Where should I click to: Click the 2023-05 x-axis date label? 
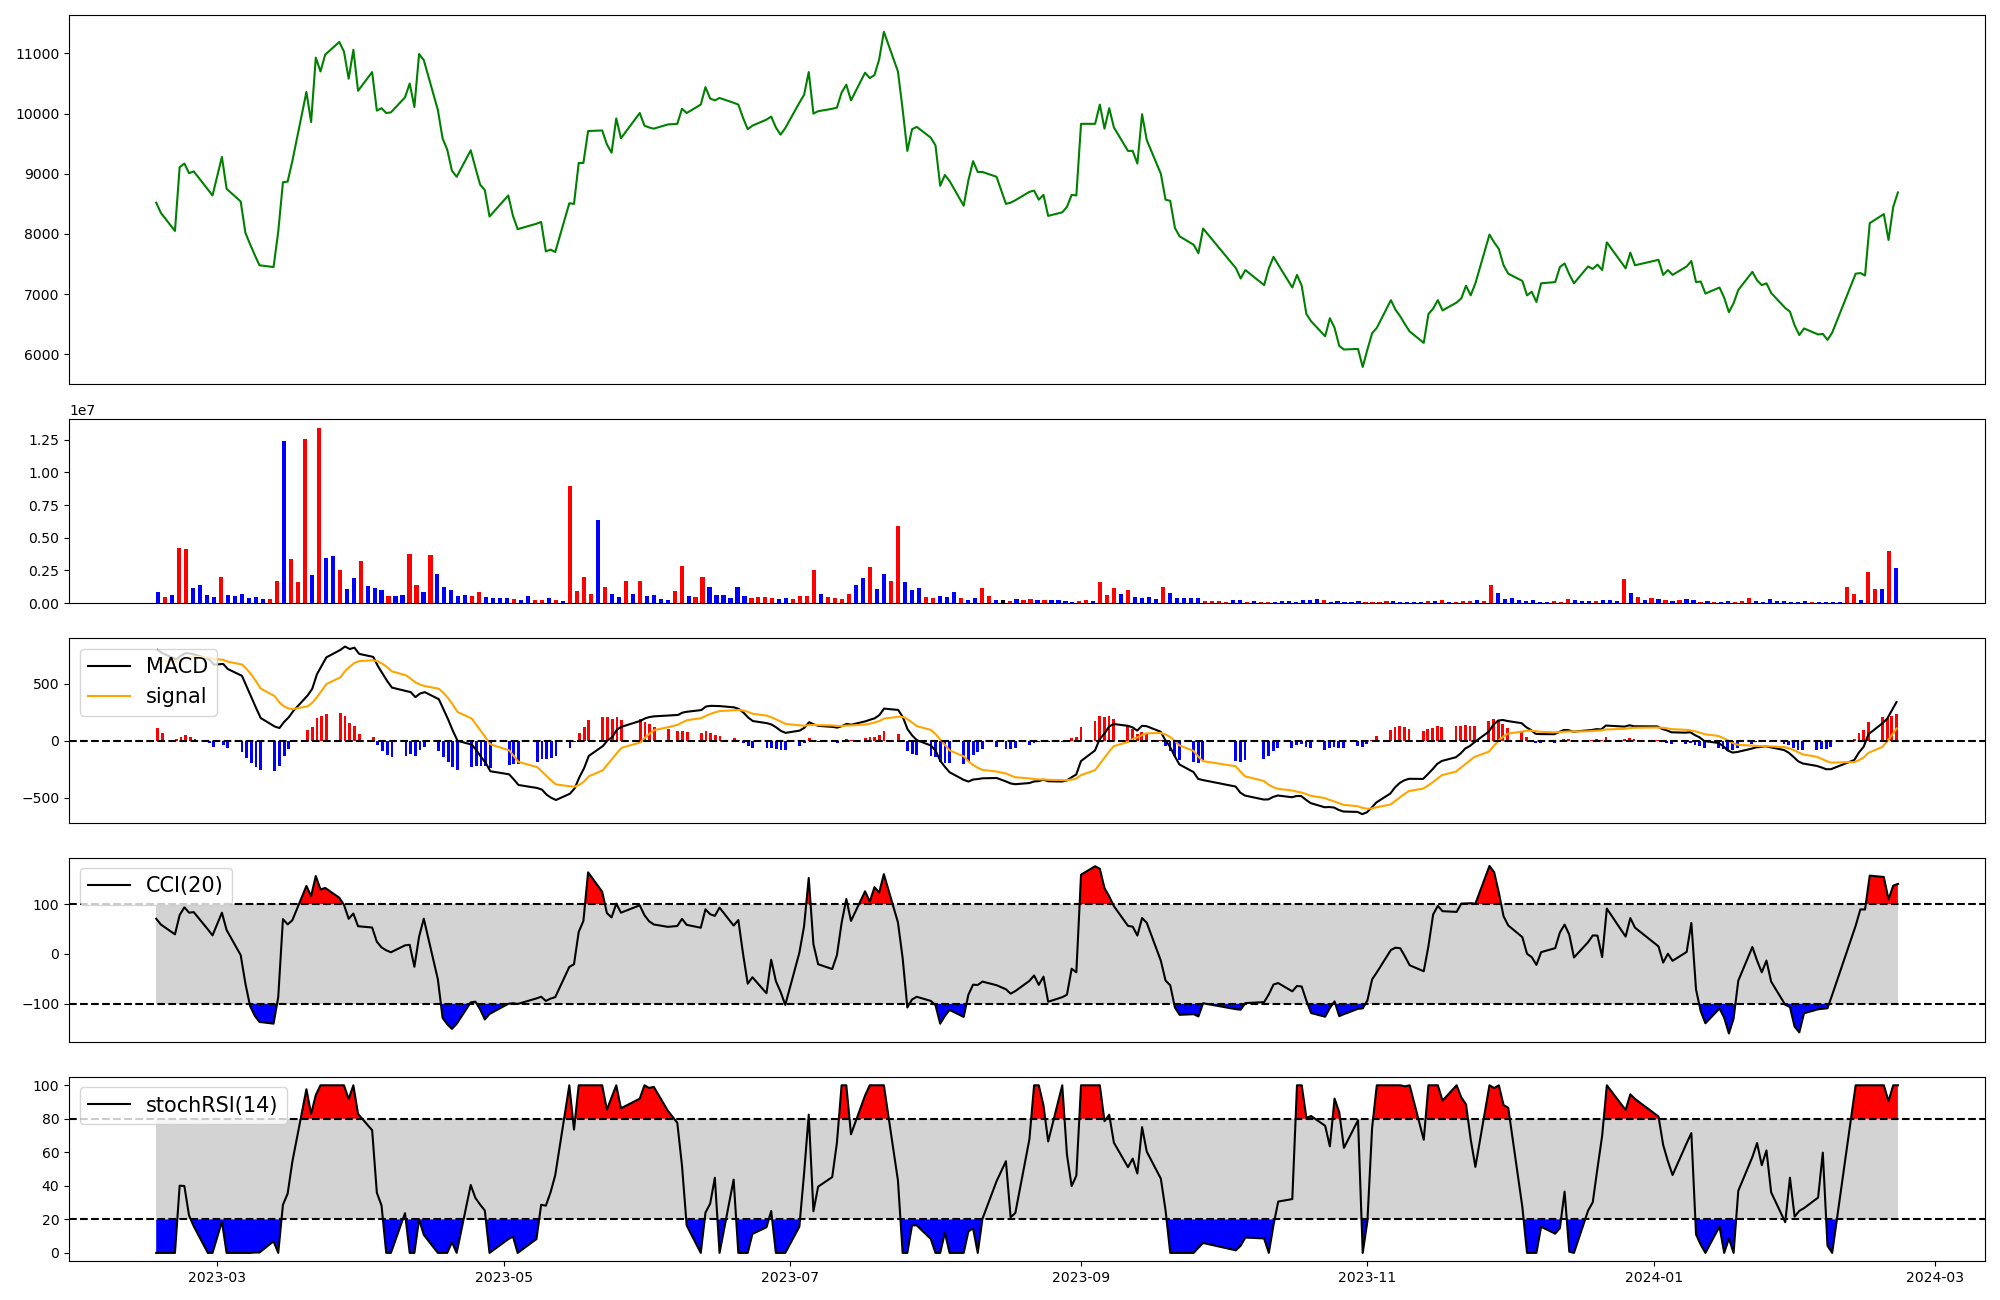click(x=504, y=1277)
